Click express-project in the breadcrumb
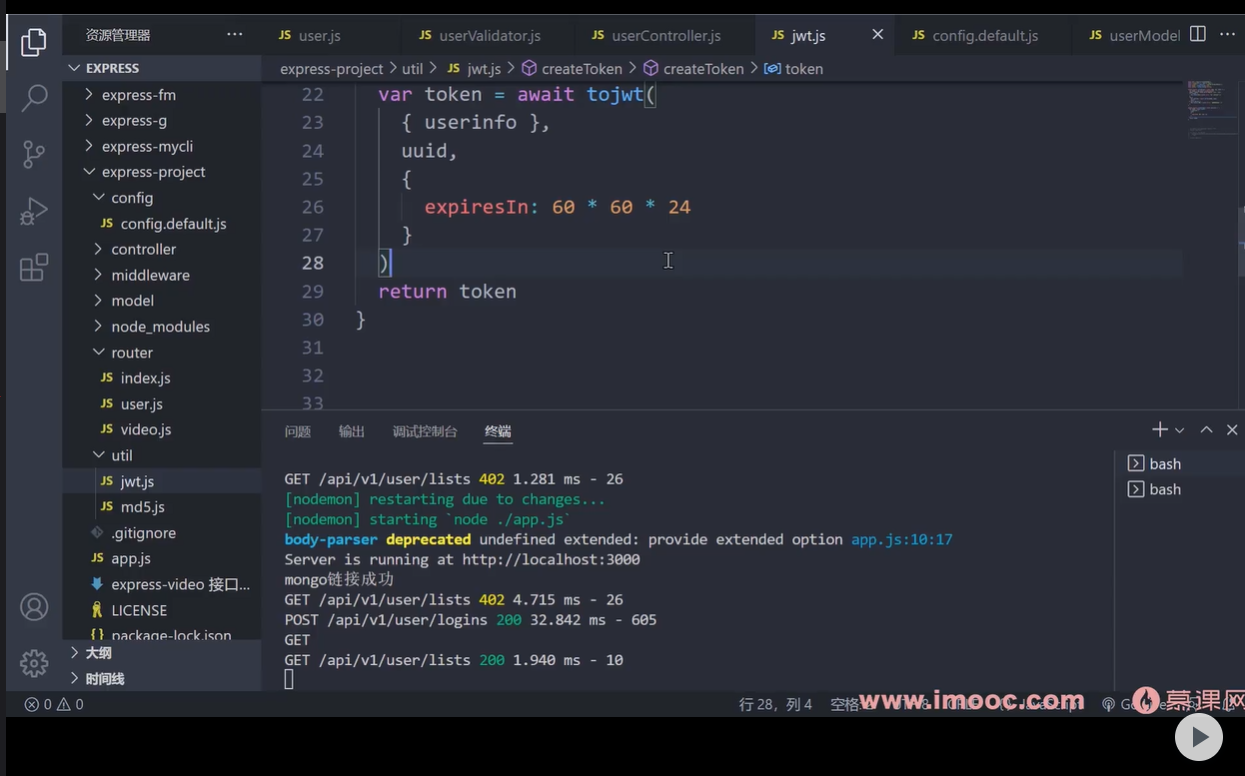 [331, 69]
